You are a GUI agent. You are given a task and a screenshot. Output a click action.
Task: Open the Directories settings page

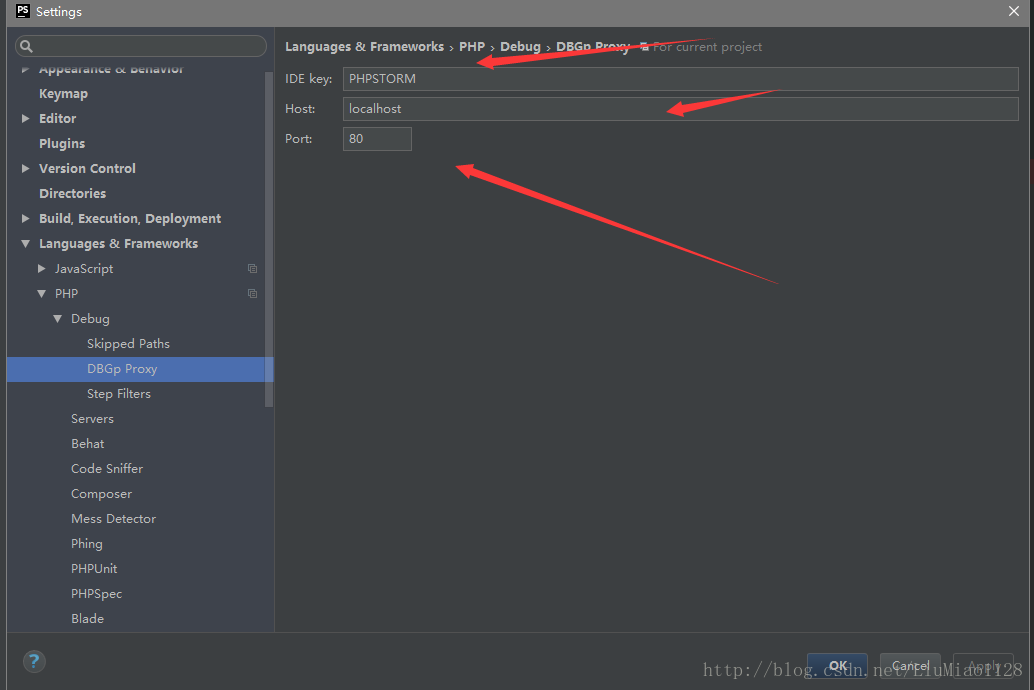pos(73,193)
